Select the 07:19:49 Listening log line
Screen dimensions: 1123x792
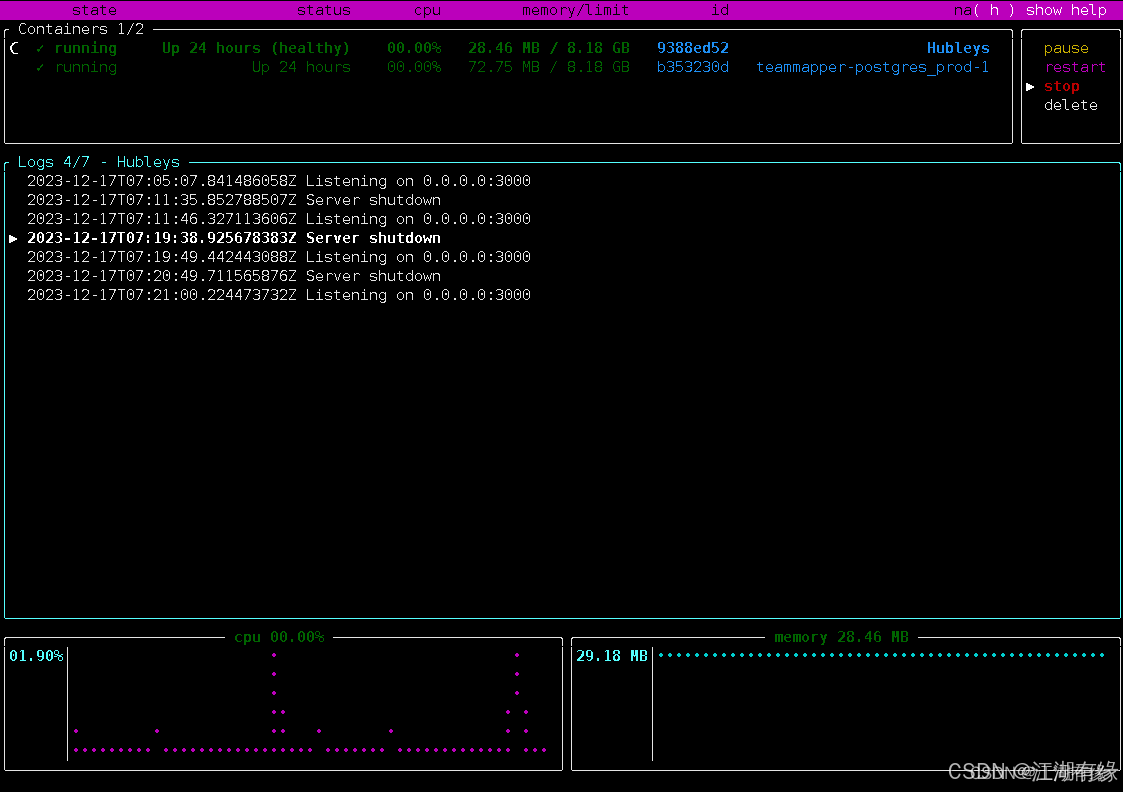pyautogui.click(x=279, y=257)
